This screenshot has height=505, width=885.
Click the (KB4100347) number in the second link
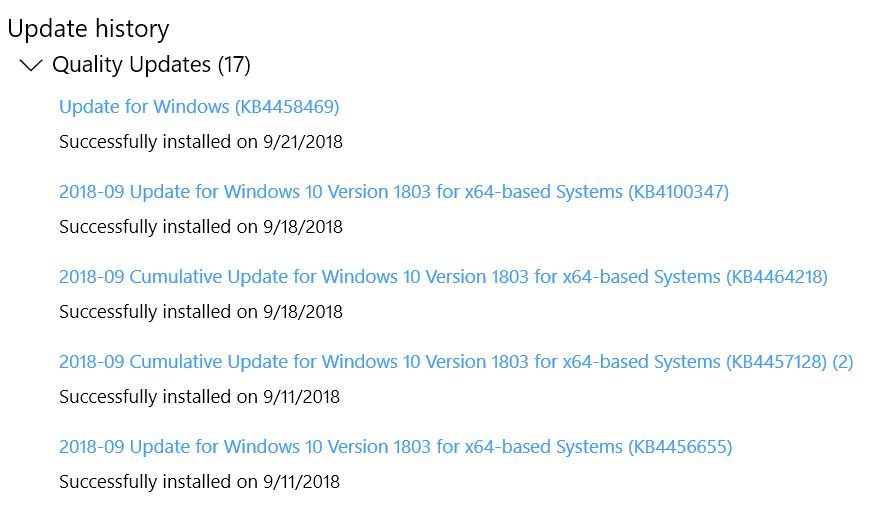click(x=676, y=192)
